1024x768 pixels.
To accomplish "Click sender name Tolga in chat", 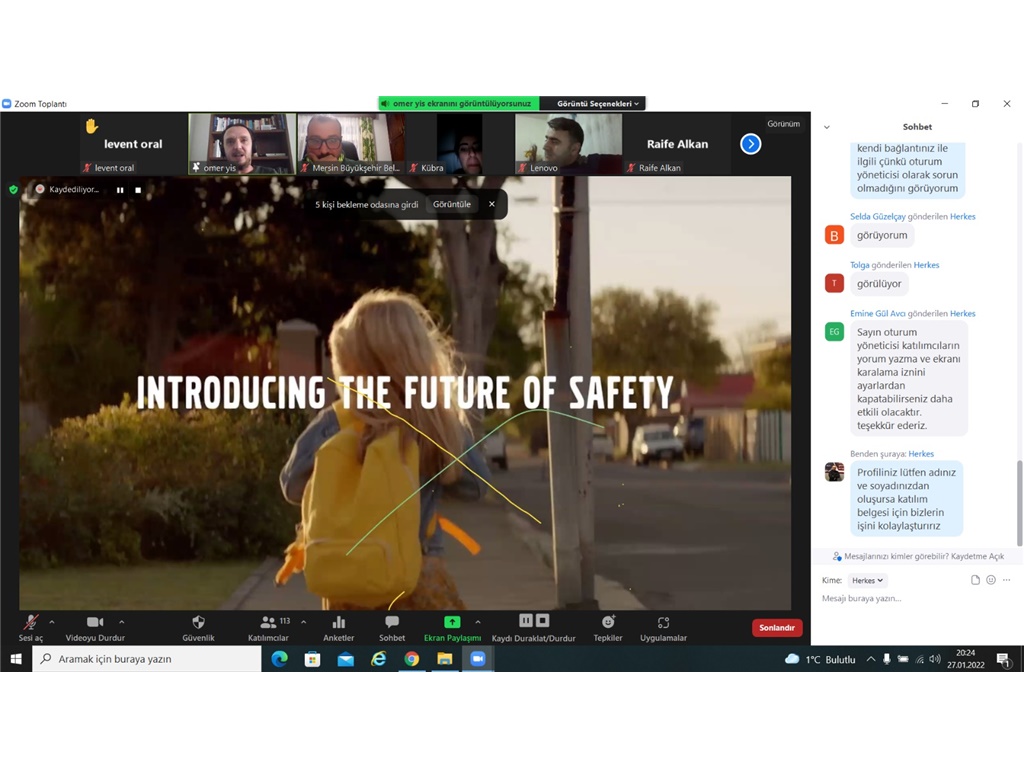I will [x=859, y=265].
